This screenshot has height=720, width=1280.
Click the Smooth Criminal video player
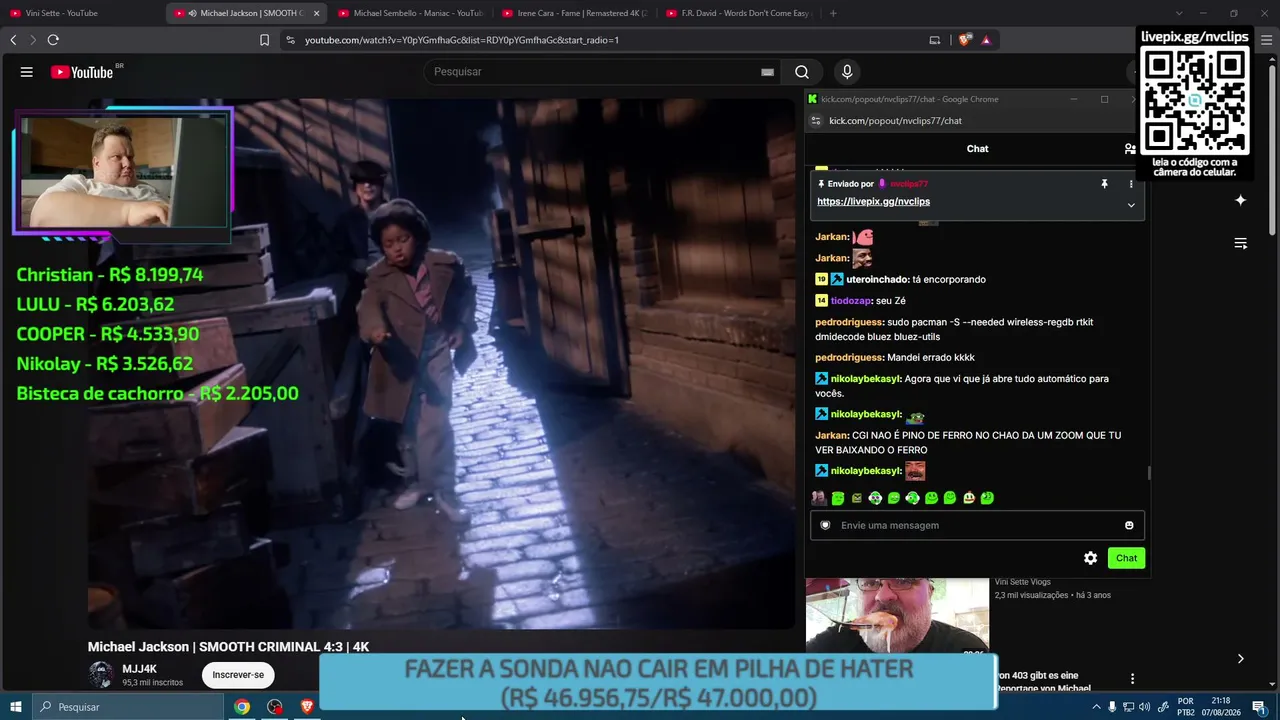441,363
